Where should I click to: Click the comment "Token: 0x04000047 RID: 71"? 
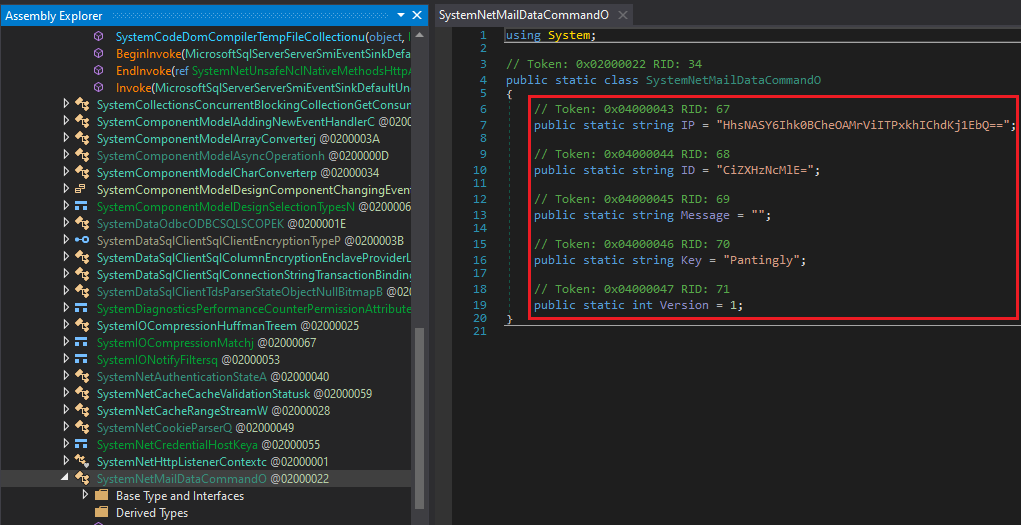(x=632, y=289)
